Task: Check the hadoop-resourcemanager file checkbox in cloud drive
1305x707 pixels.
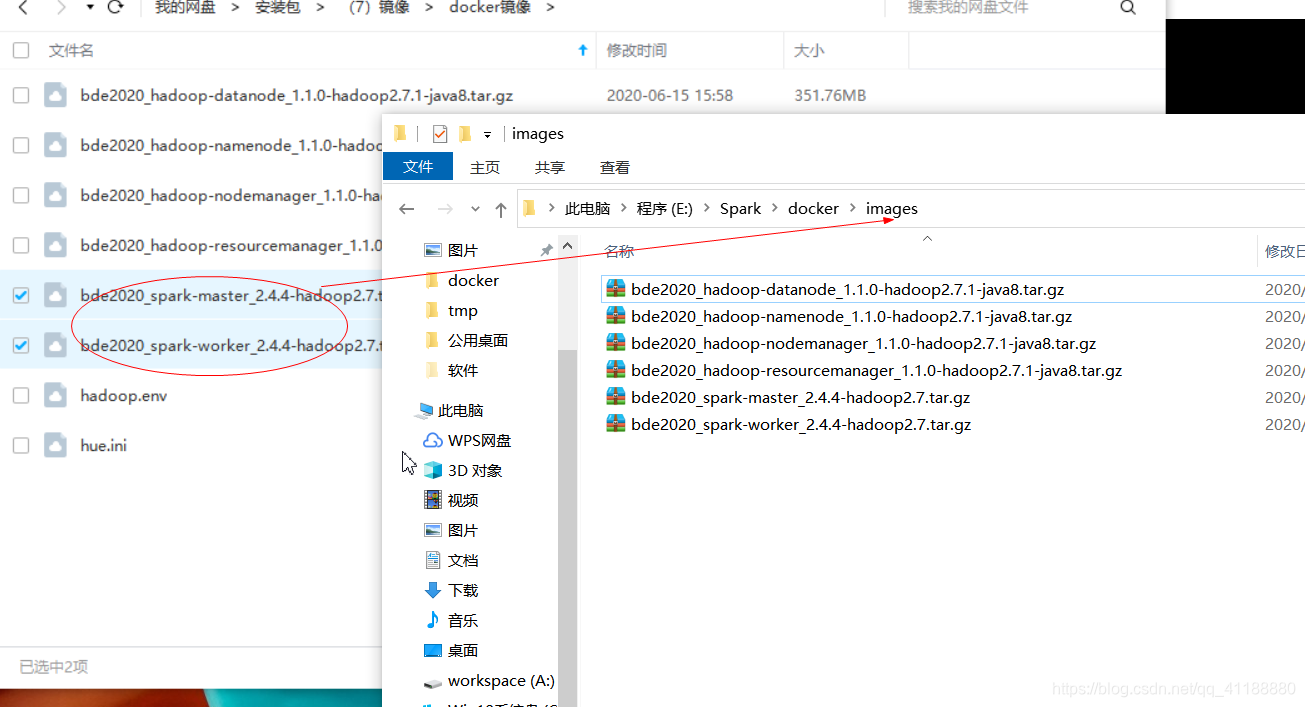Action: tap(21, 245)
